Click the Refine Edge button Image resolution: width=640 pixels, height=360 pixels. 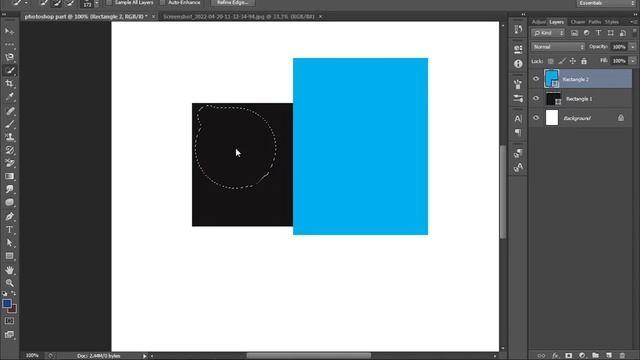[x=233, y=2]
